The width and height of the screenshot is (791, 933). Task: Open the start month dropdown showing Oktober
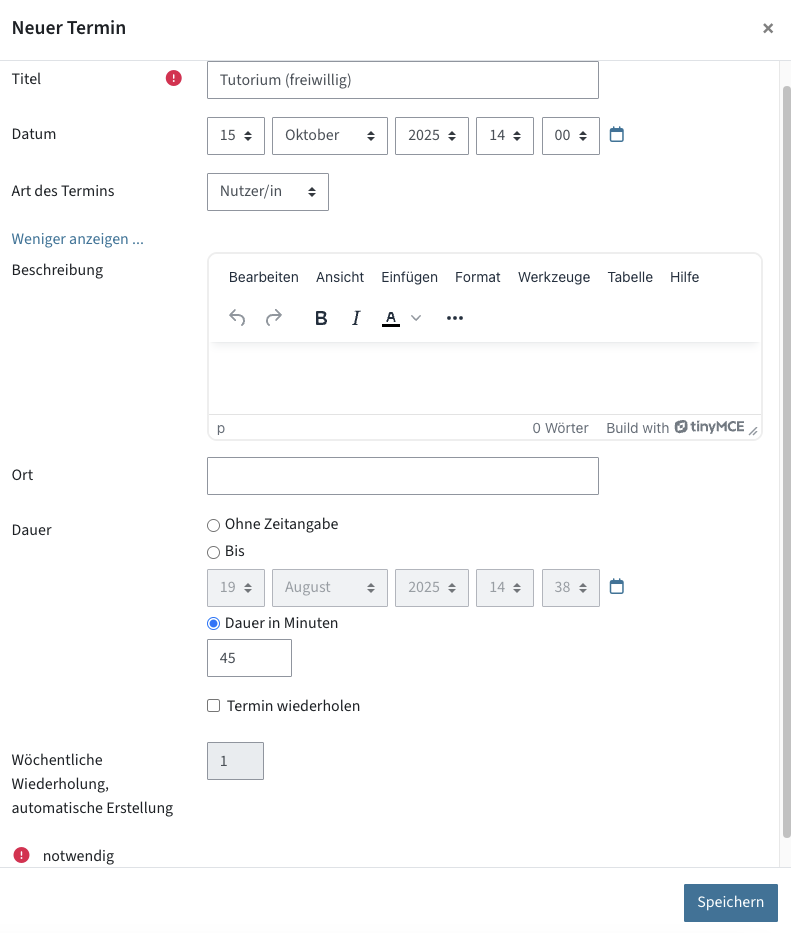click(330, 136)
